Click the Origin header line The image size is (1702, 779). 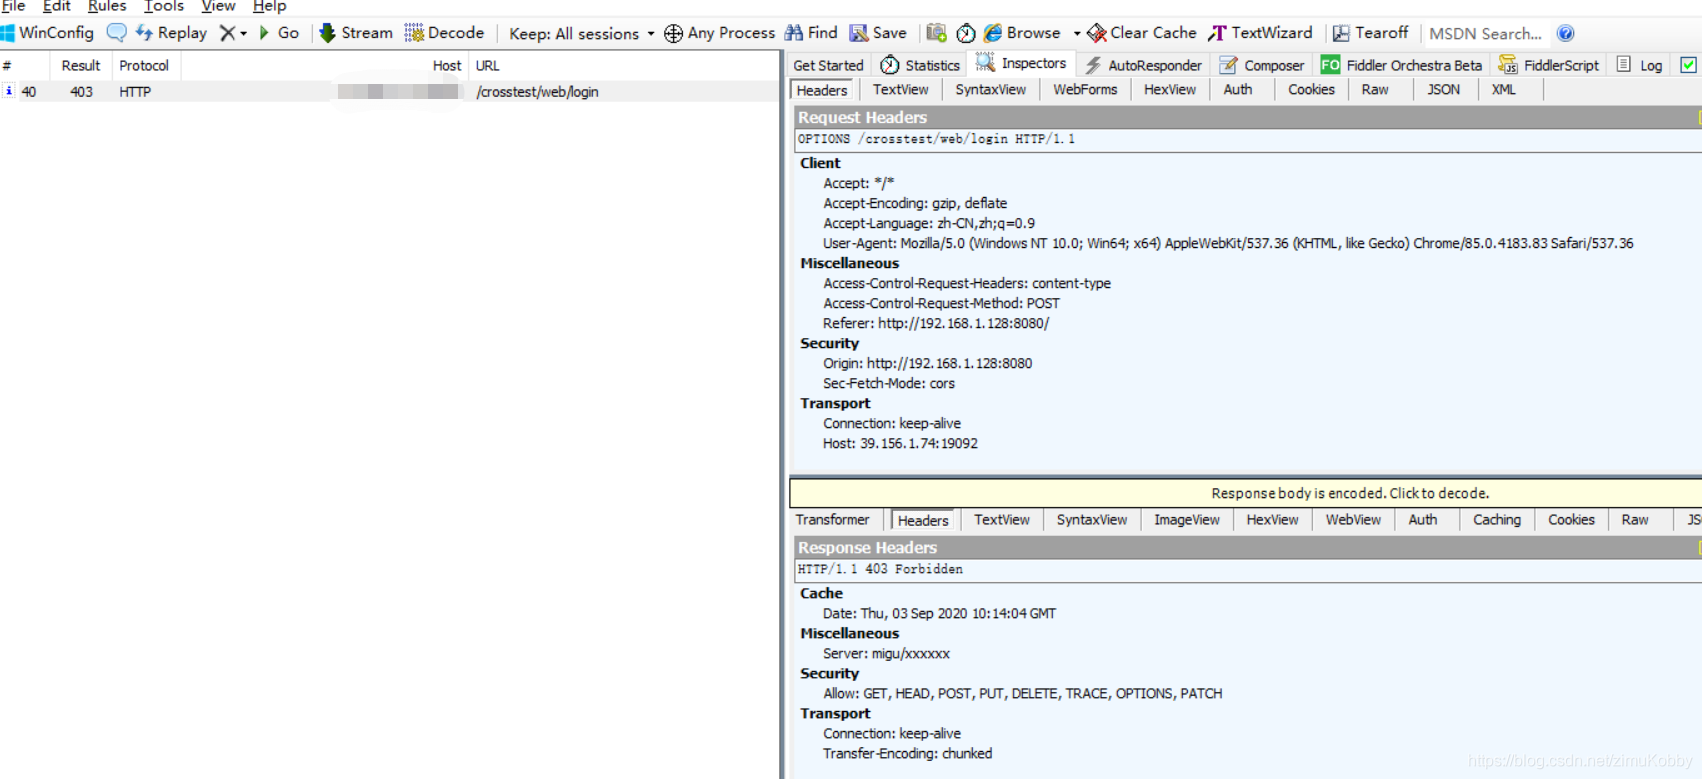click(x=927, y=363)
